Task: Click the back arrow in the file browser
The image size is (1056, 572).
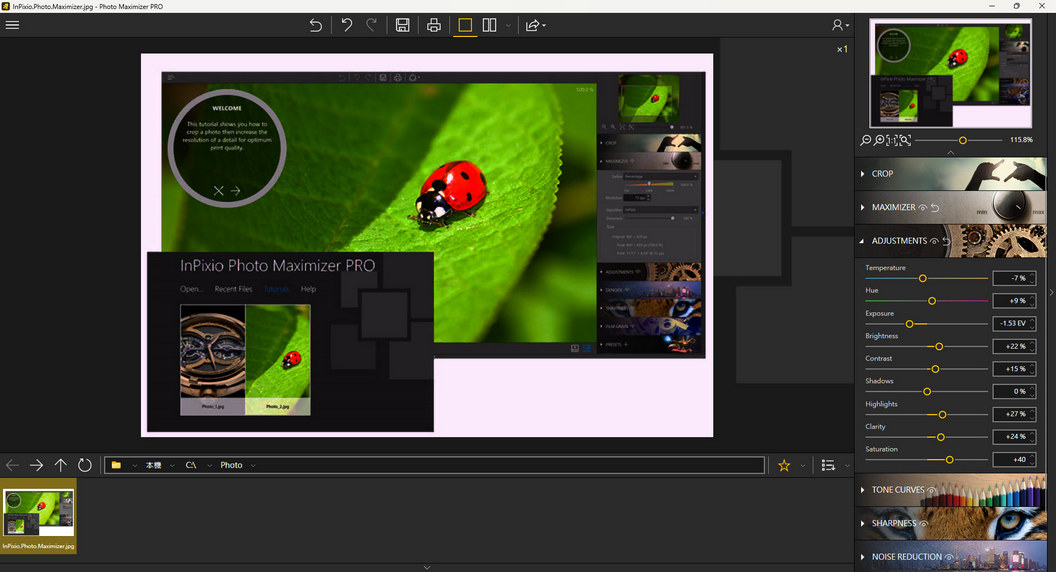Action: (12, 465)
